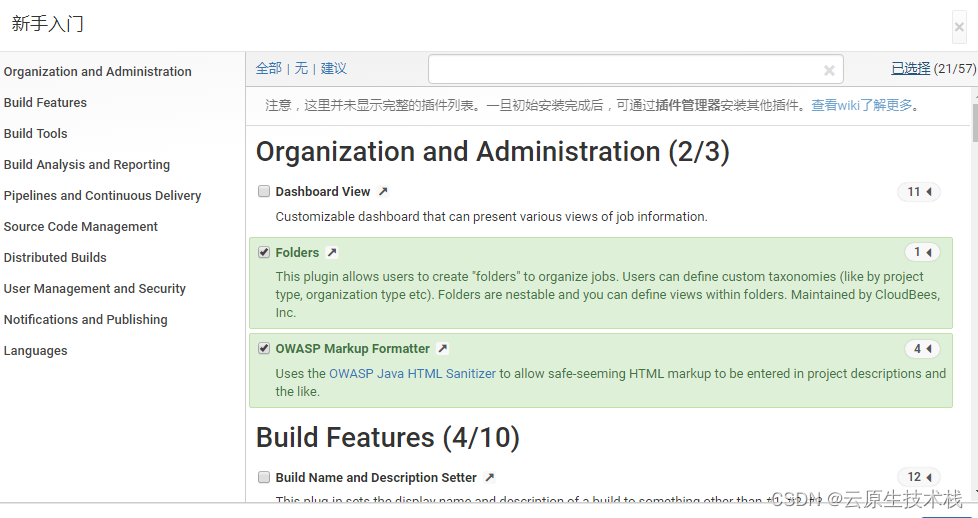
Task: Close the 新手入门 setup dialog
Action: point(959,27)
